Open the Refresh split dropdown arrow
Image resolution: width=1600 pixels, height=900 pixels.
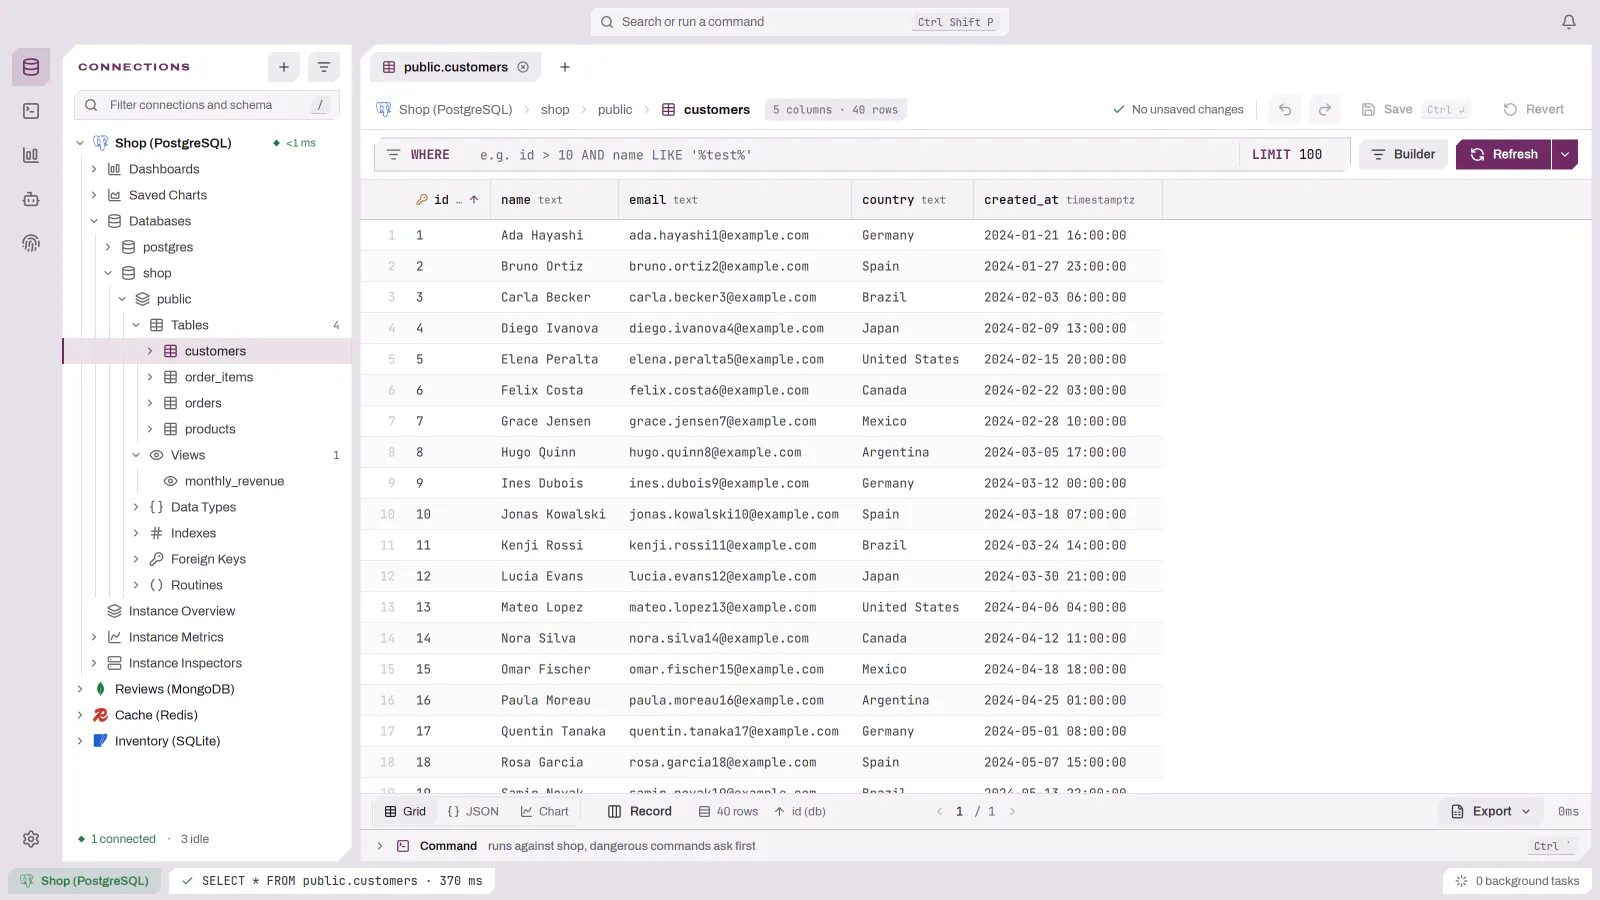(1565, 155)
